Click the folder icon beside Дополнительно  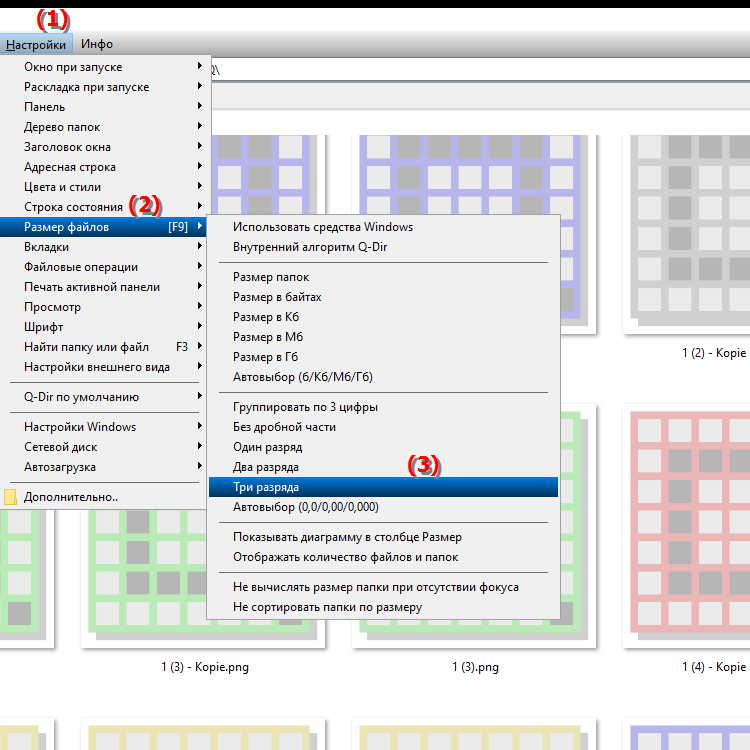click(x=11, y=497)
